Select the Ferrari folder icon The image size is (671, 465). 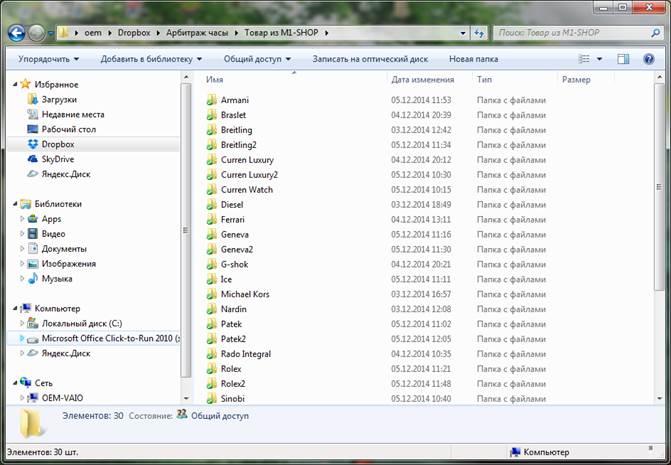211,219
